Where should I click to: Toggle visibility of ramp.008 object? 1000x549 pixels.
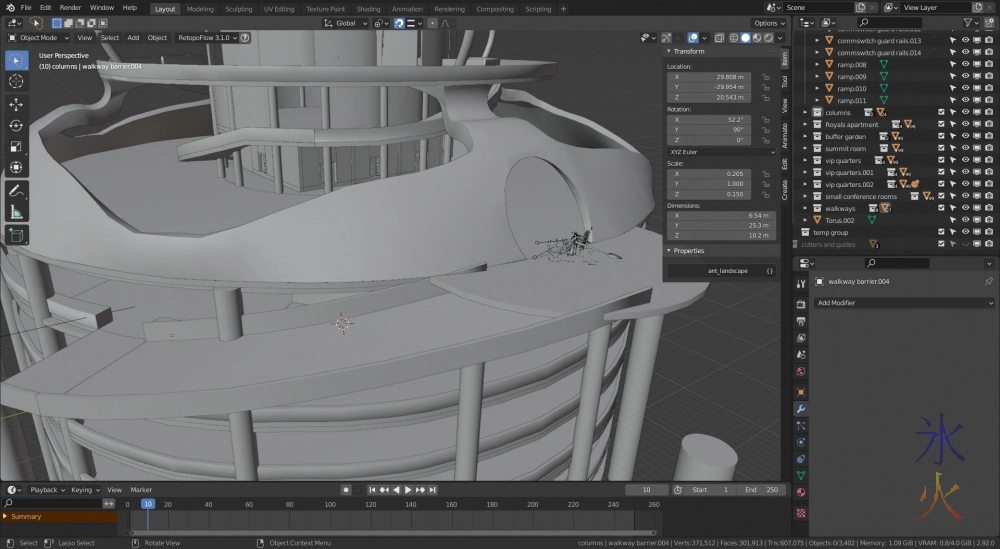pyautogui.click(x=965, y=64)
